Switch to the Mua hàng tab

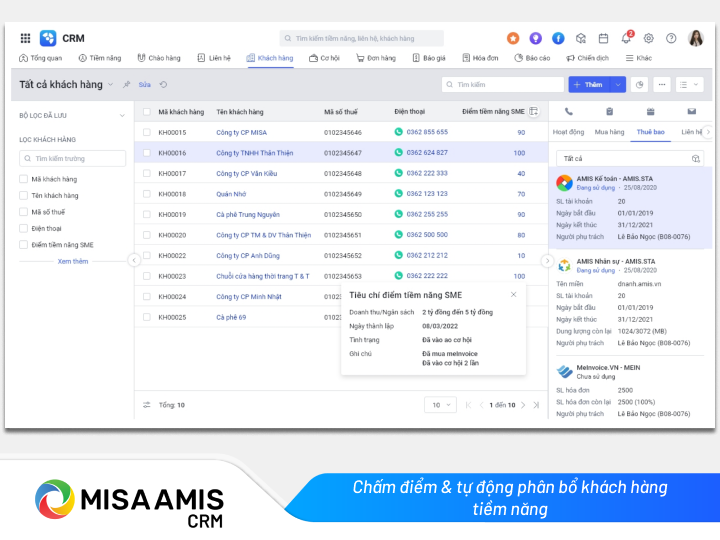[x=609, y=132]
